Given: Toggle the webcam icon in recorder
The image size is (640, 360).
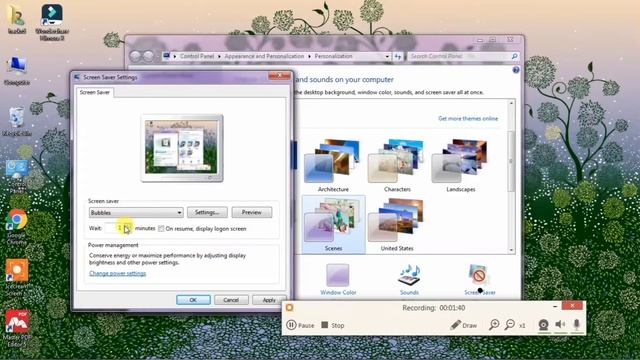Looking at the screenshot, I should coord(543,324).
